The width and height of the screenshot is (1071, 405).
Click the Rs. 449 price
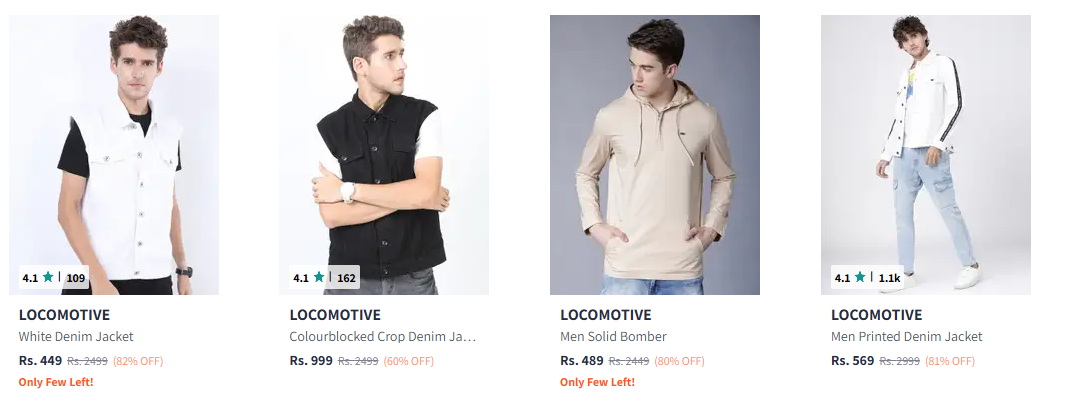40,361
